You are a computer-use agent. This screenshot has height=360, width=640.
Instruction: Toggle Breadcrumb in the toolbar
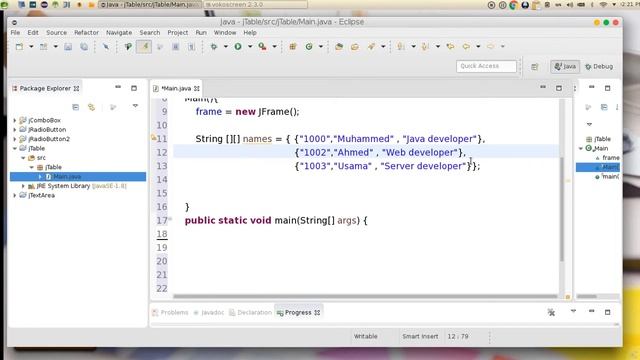pos(128,47)
